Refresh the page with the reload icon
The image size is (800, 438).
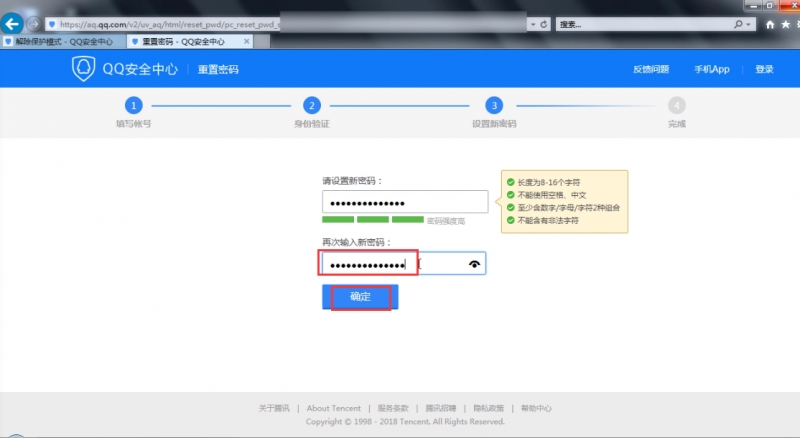point(544,24)
